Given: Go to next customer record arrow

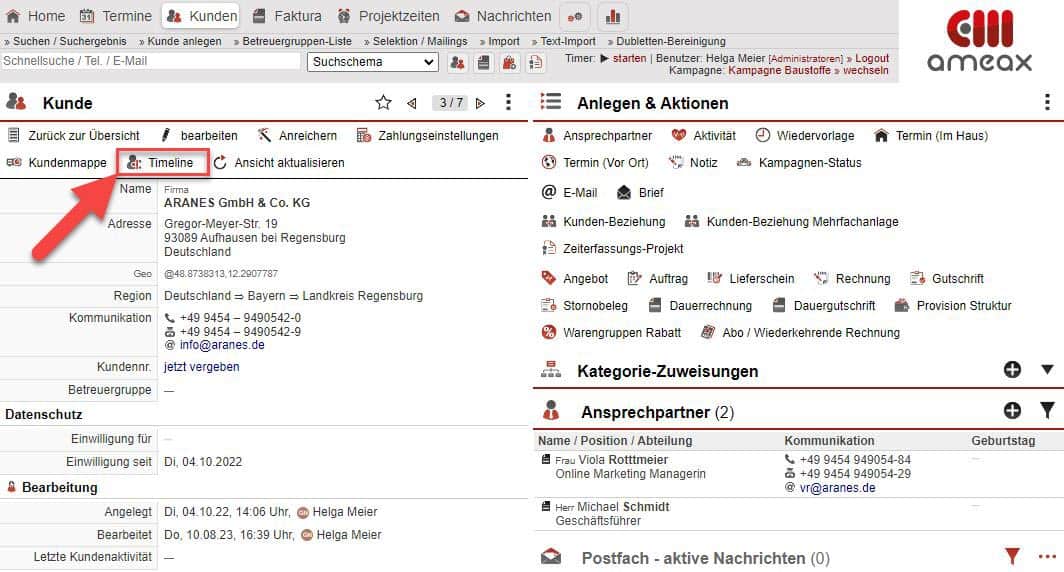Looking at the screenshot, I should click(x=480, y=103).
